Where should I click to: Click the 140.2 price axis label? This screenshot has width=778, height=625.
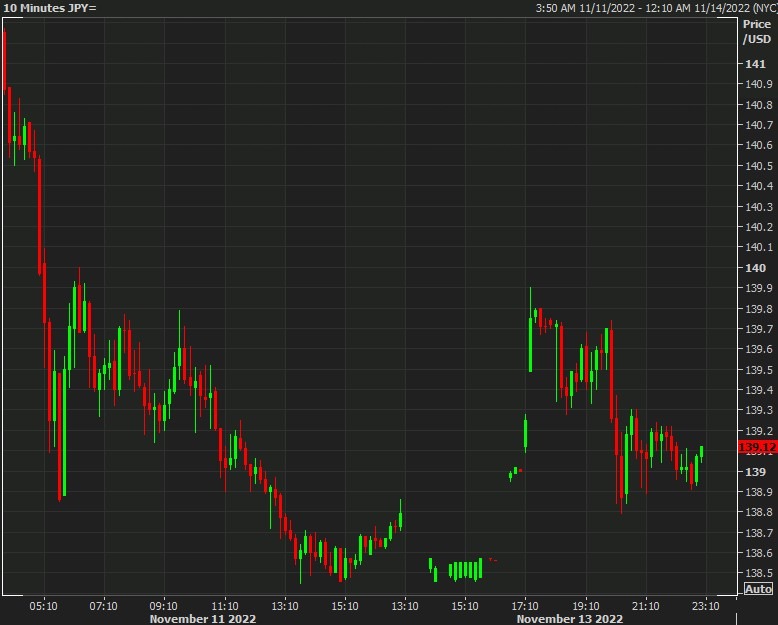tap(759, 227)
